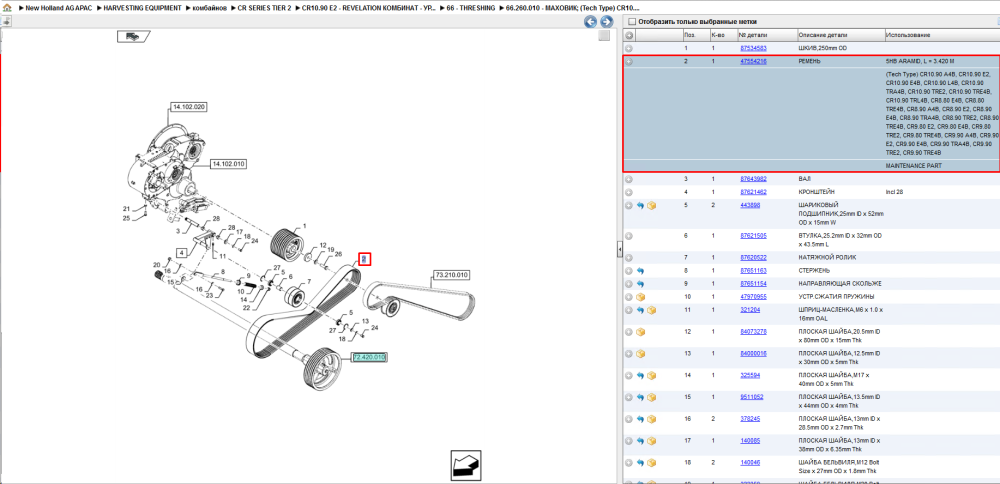The width and height of the screenshot is (1000, 484).
Task: Sort by 'Использование' column header
Action: [941, 35]
